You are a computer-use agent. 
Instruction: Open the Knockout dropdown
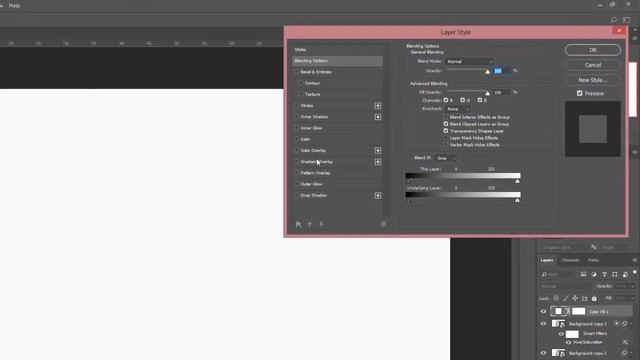point(458,109)
